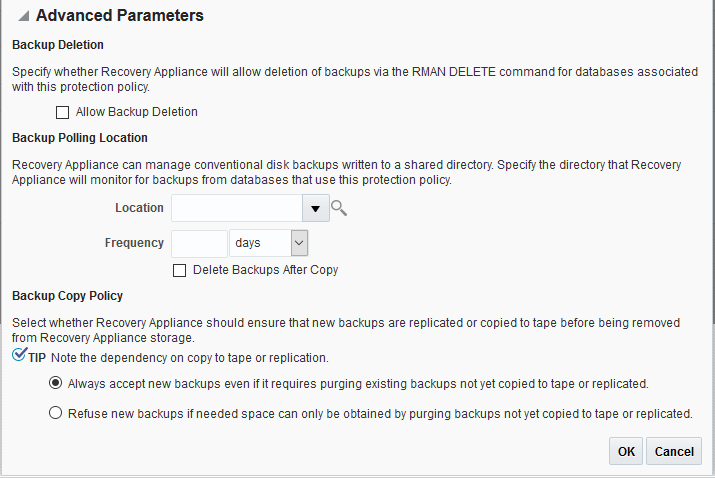Image resolution: width=715 pixels, height=478 pixels.
Task: Open the Location dropdown arrow
Action: [x=315, y=208]
